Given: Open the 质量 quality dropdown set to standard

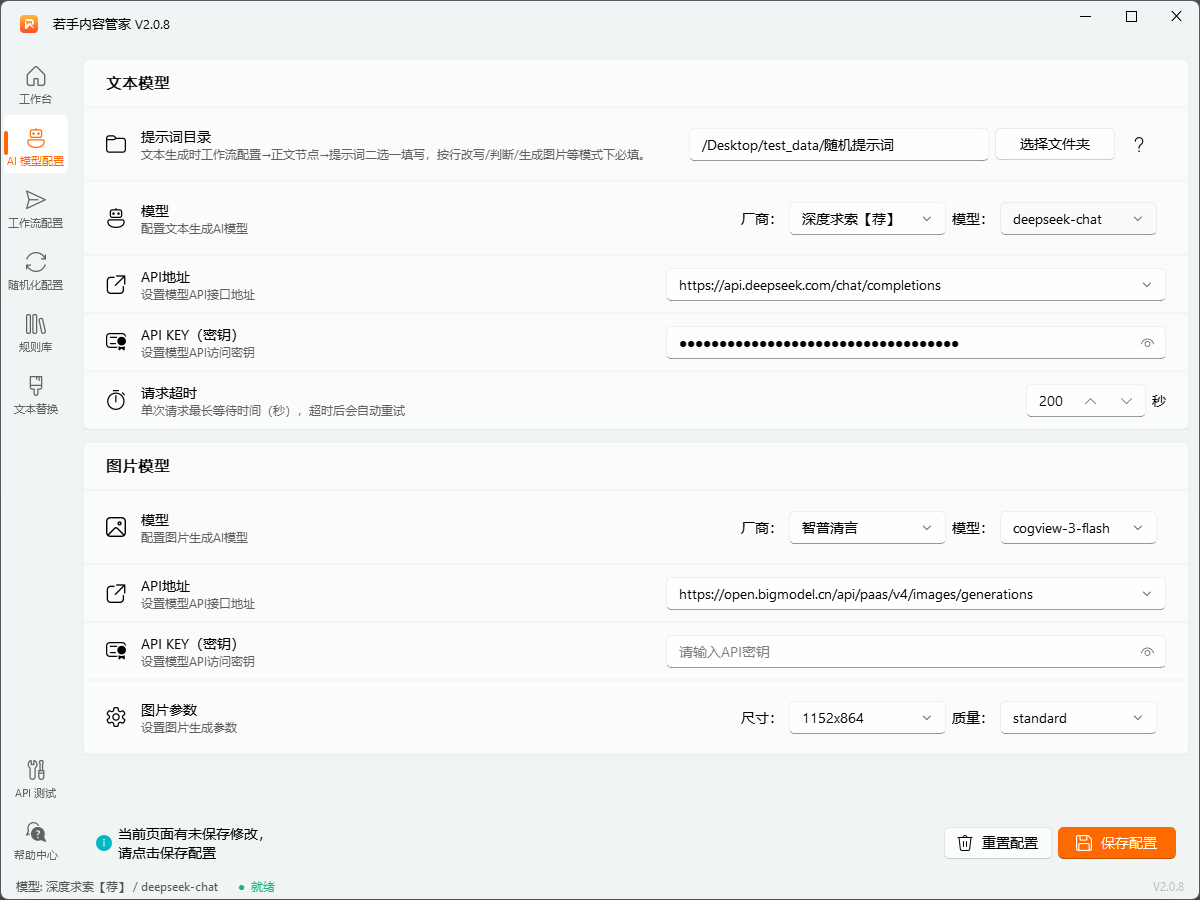Looking at the screenshot, I should pos(1078,717).
